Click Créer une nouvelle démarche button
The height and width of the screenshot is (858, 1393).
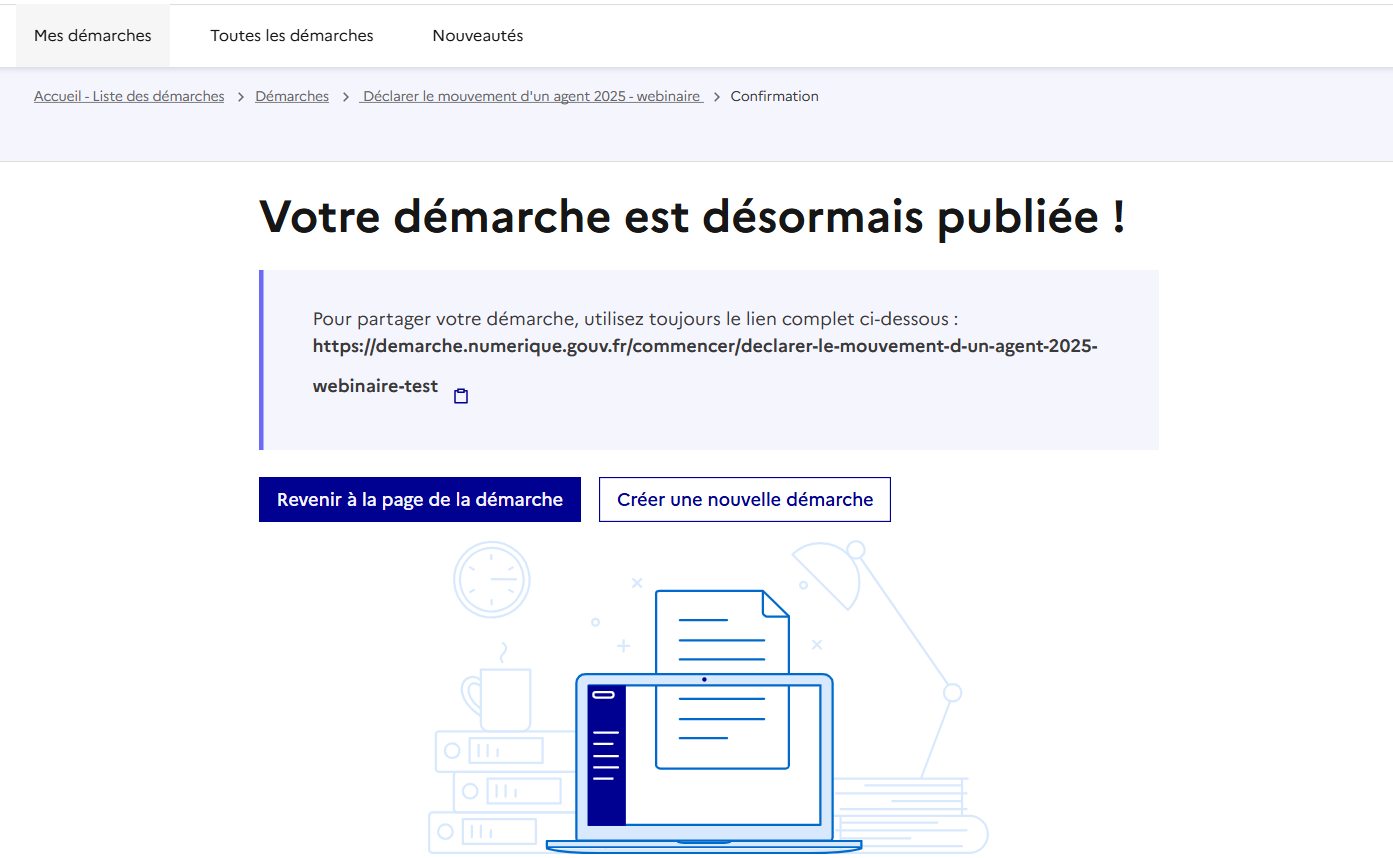coord(745,500)
